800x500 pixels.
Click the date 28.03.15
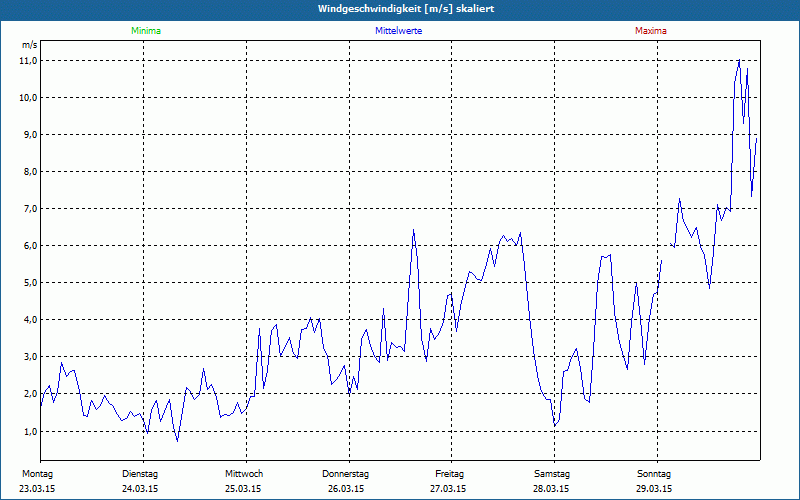(551, 489)
